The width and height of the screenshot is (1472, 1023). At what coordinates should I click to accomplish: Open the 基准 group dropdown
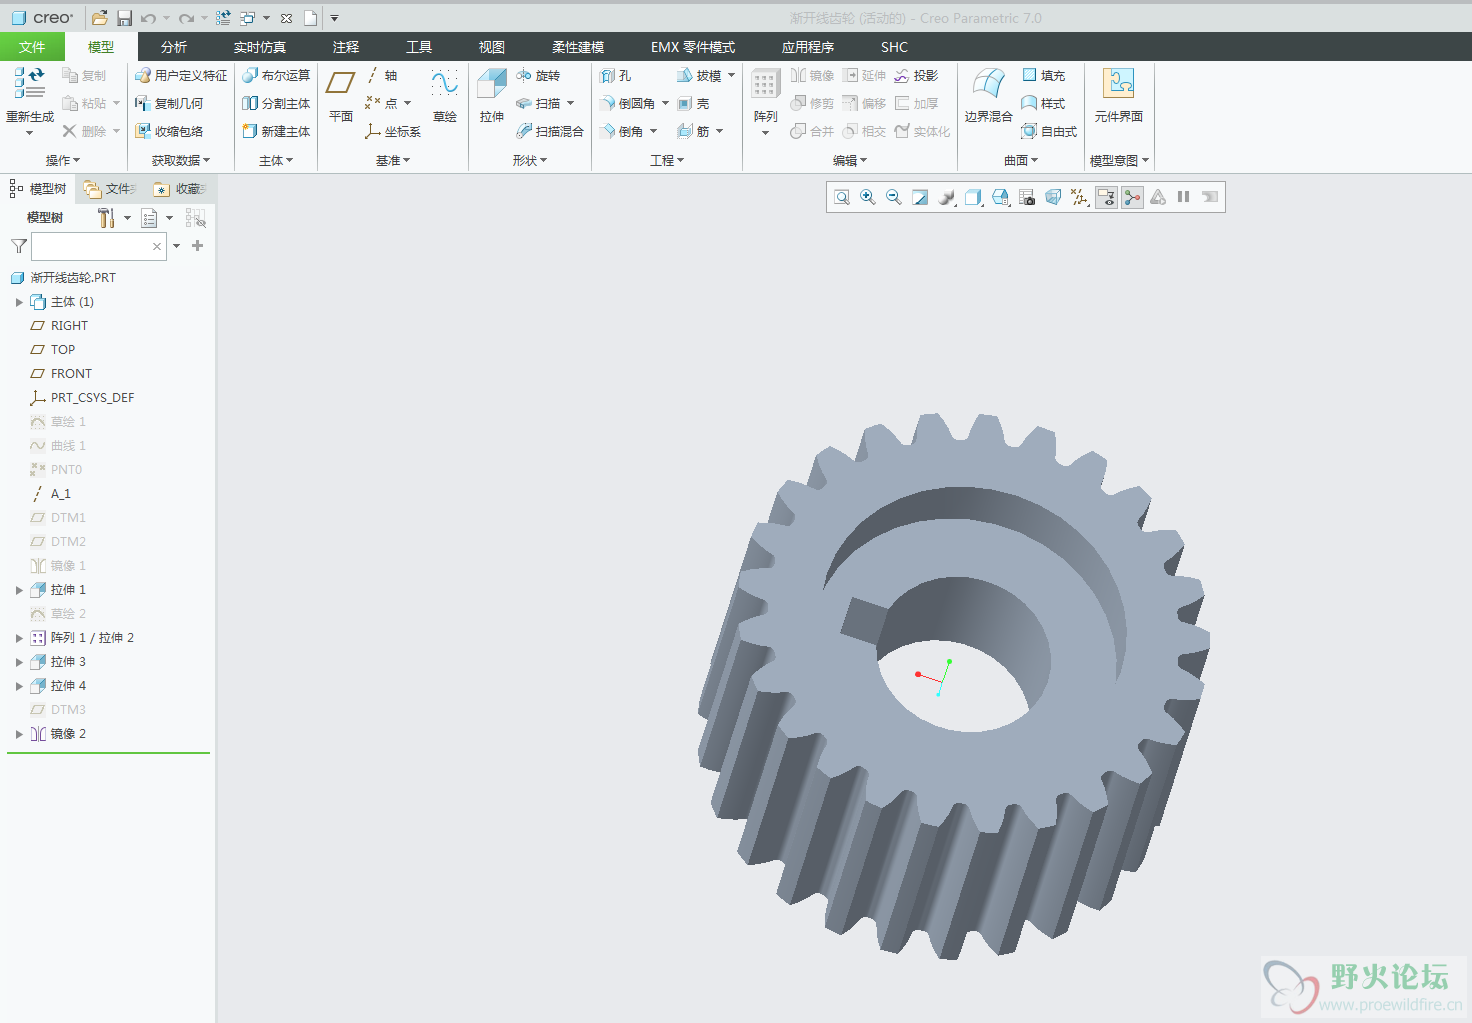(x=393, y=160)
